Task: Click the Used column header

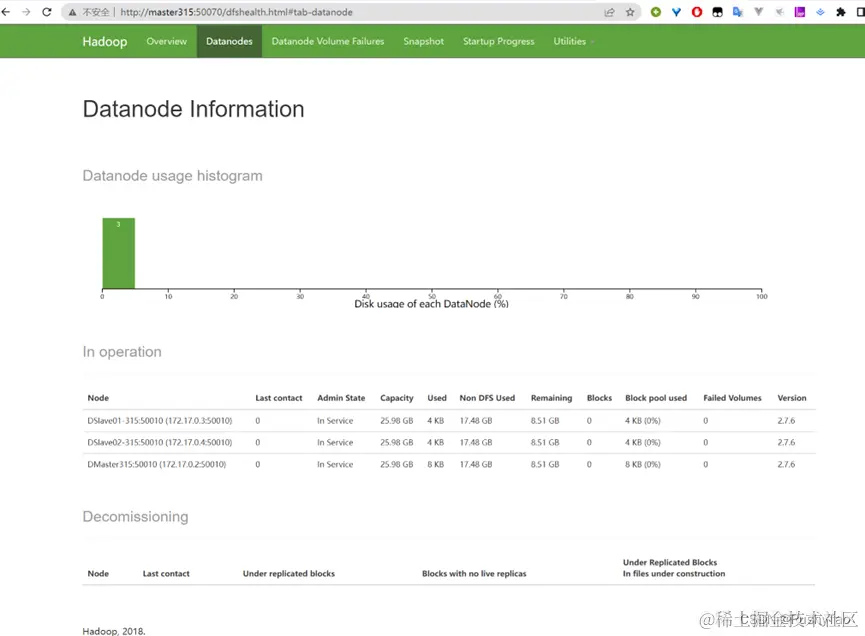Action: pos(437,398)
